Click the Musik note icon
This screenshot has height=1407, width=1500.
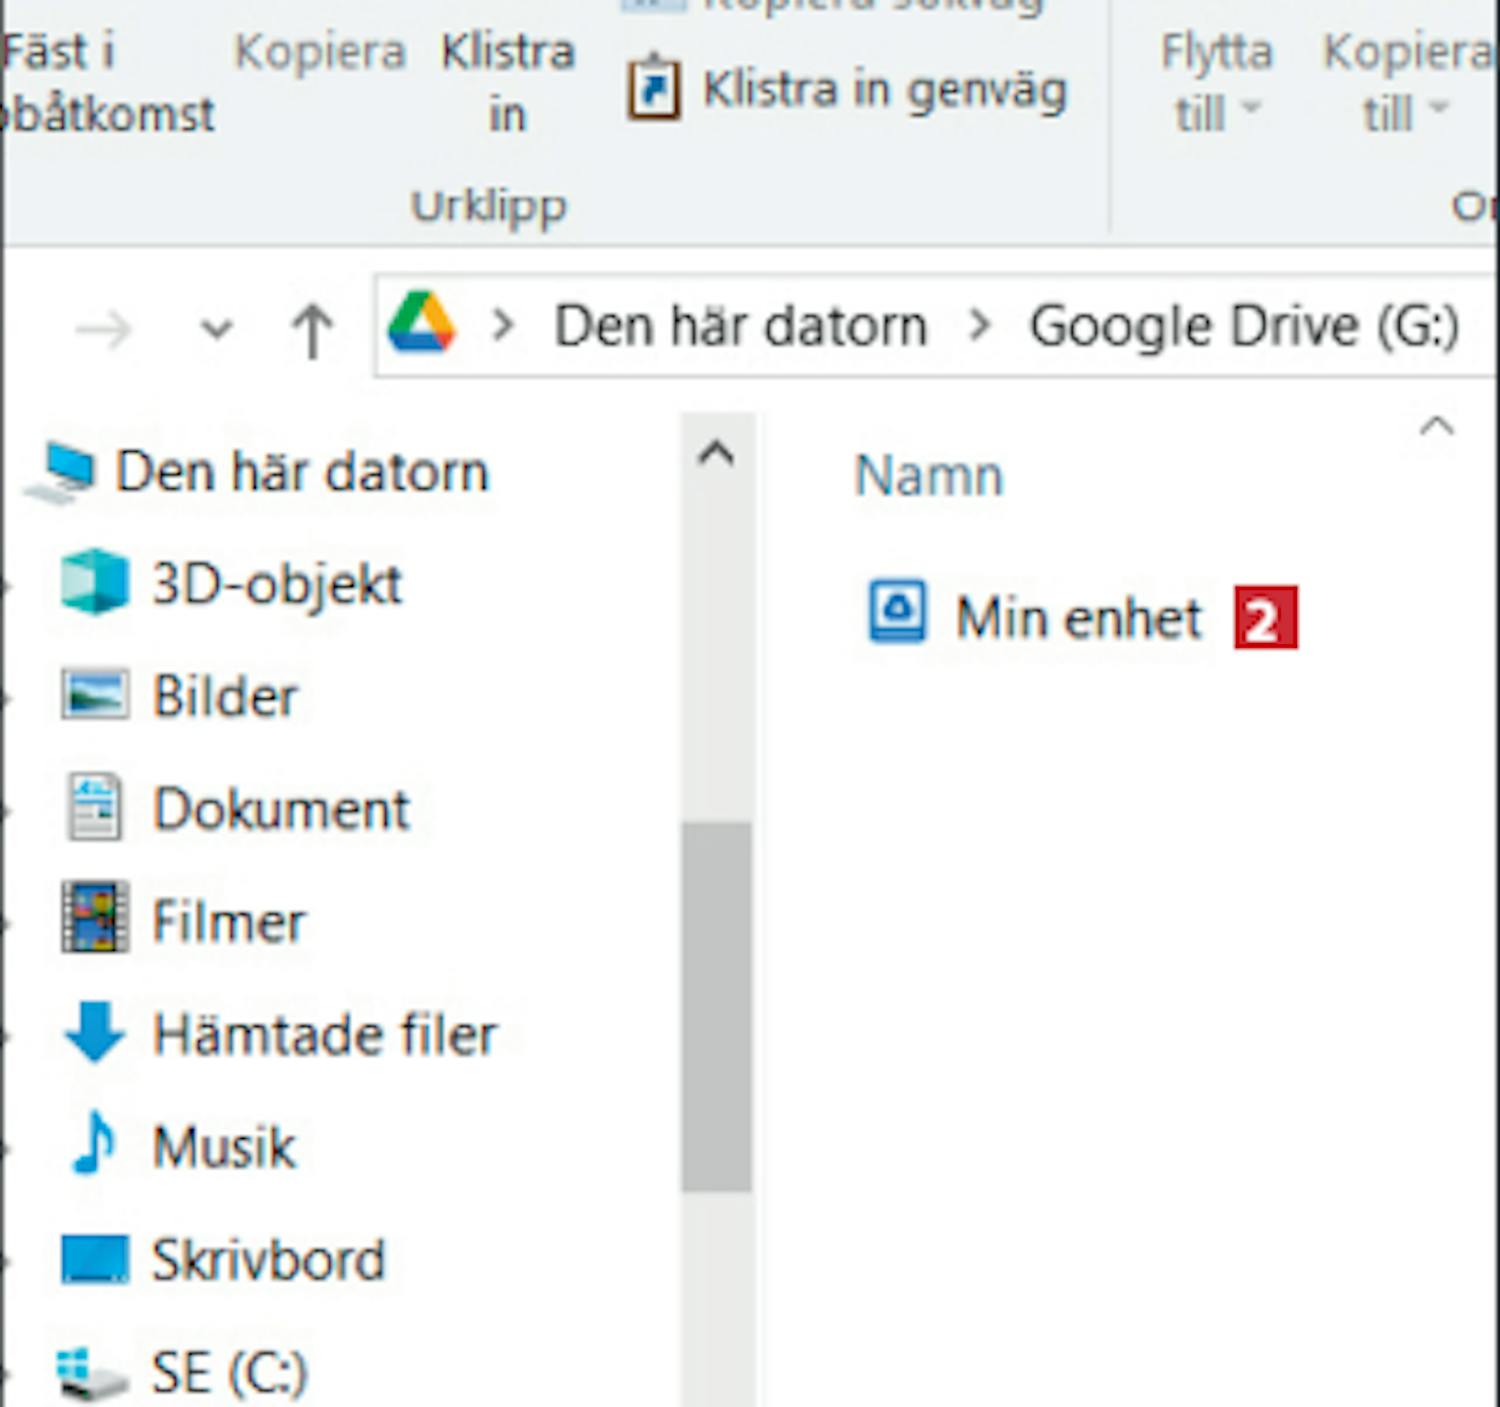[94, 1143]
